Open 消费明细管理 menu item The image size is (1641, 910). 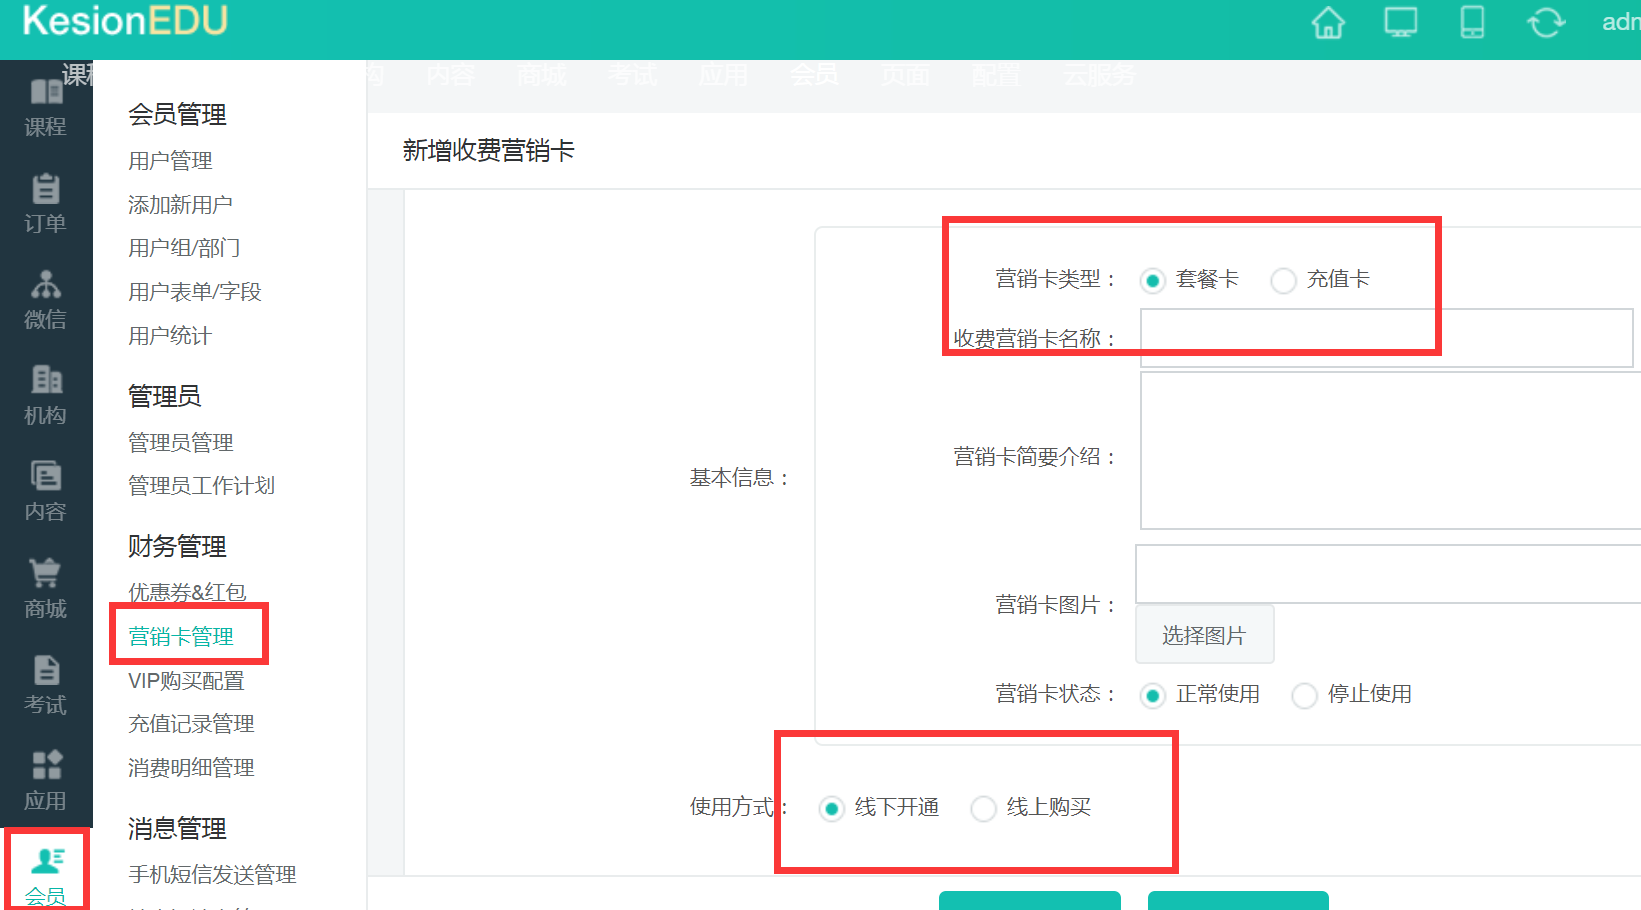pos(191,768)
